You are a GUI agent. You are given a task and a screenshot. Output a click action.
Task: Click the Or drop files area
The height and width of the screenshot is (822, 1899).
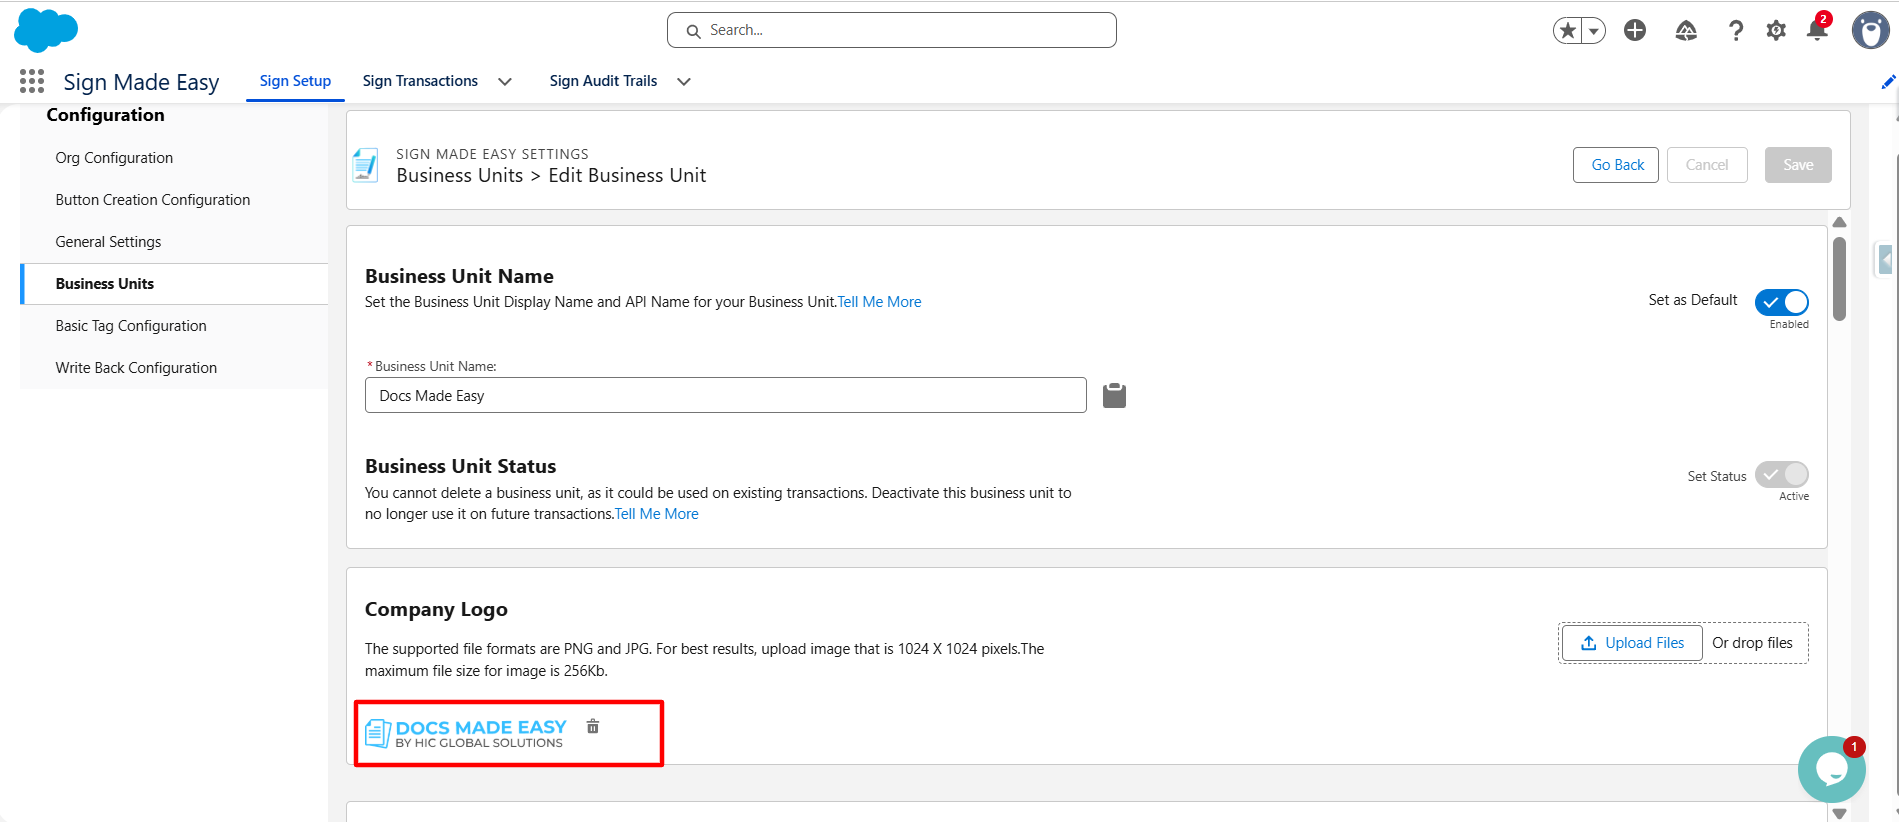1752,643
